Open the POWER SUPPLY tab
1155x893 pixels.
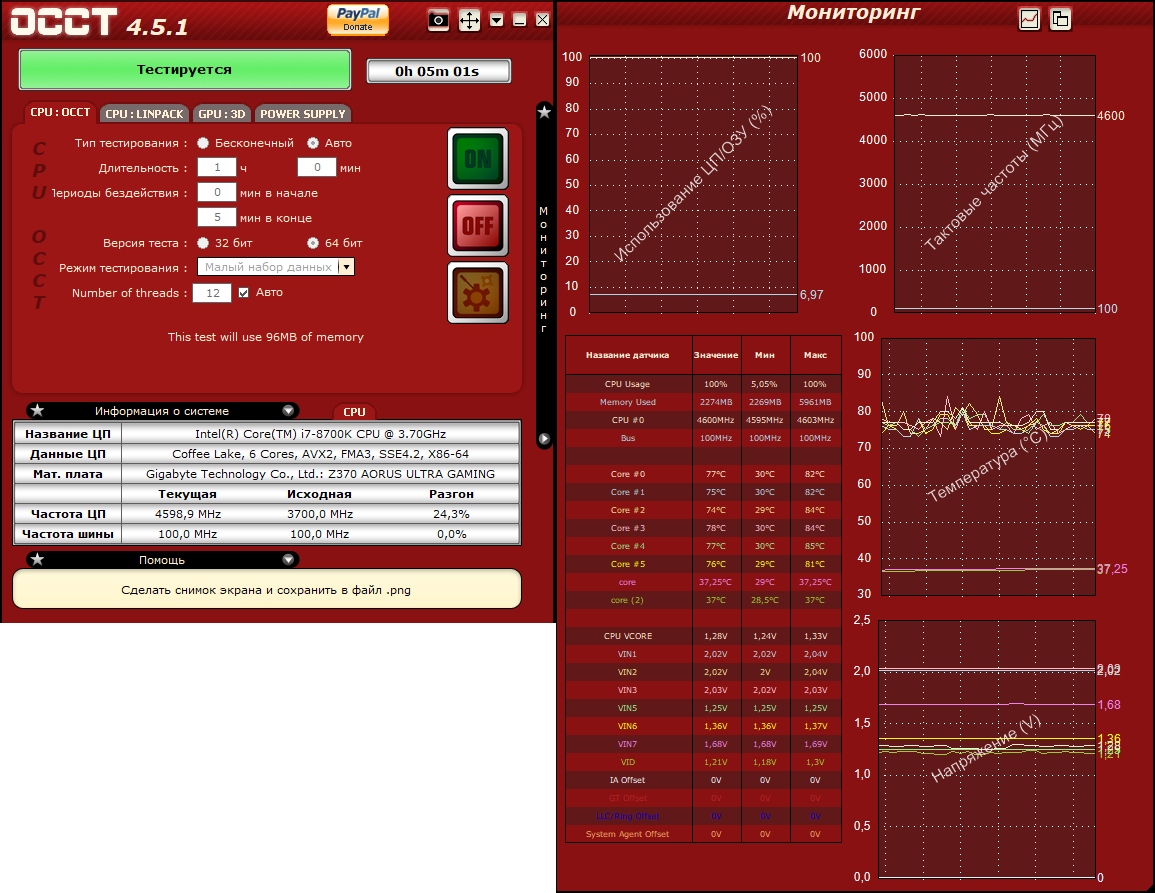pyautogui.click(x=303, y=113)
